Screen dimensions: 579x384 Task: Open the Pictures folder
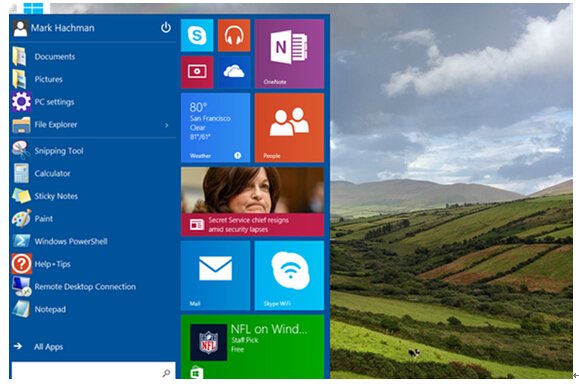click(x=93, y=79)
